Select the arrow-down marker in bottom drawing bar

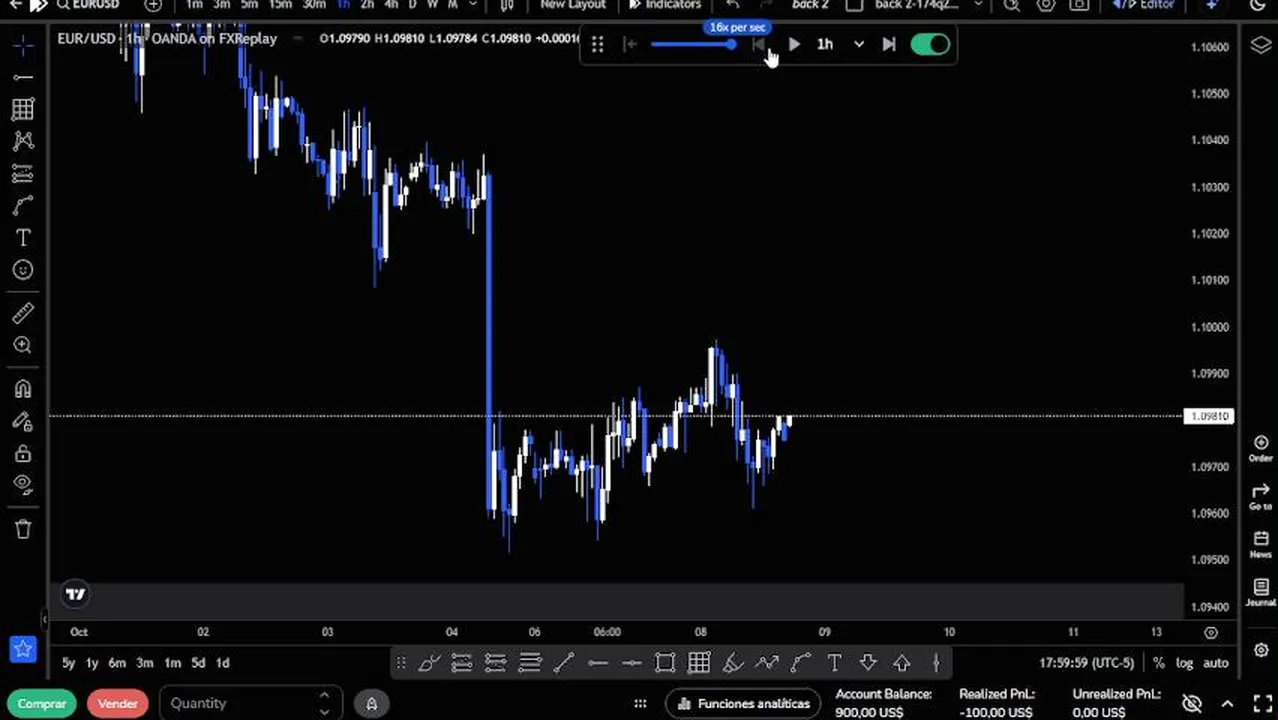tap(868, 663)
